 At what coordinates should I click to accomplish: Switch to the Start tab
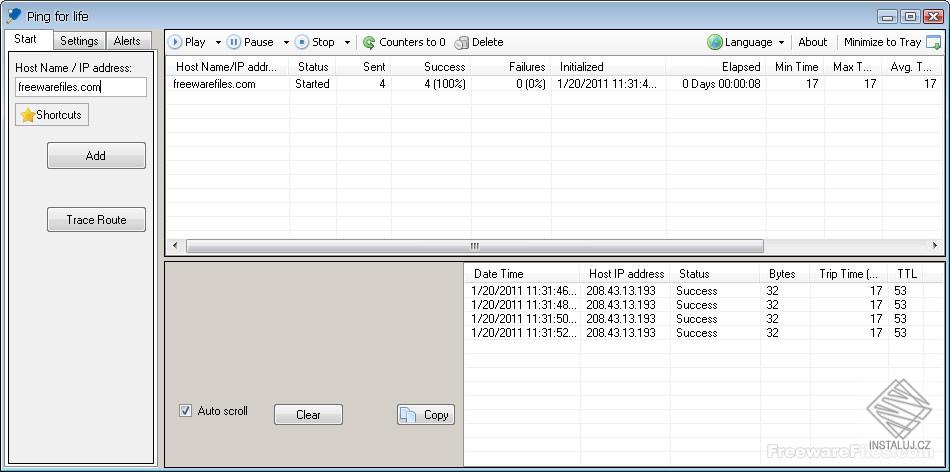coord(26,39)
